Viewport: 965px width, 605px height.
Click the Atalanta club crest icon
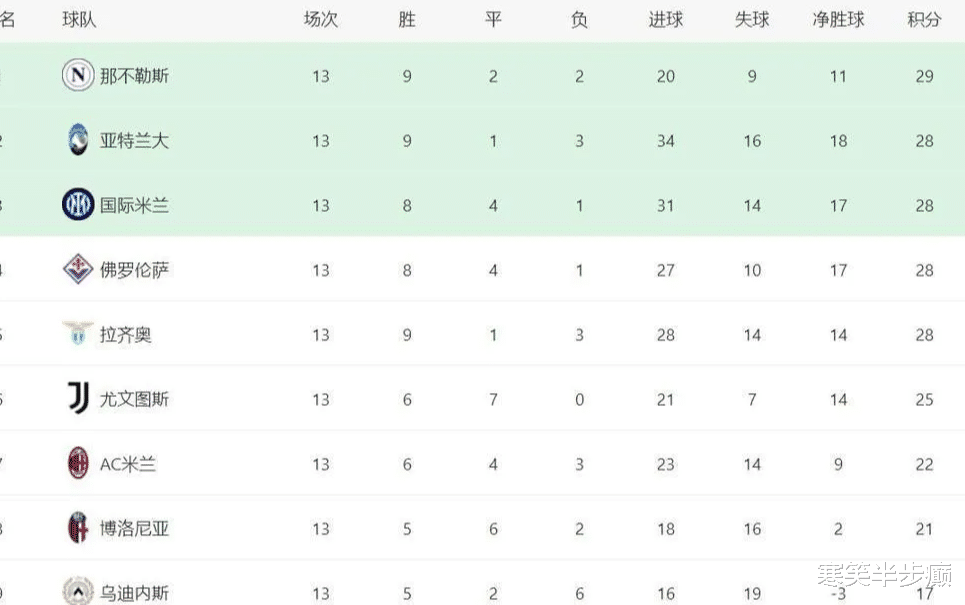[x=78, y=141]
